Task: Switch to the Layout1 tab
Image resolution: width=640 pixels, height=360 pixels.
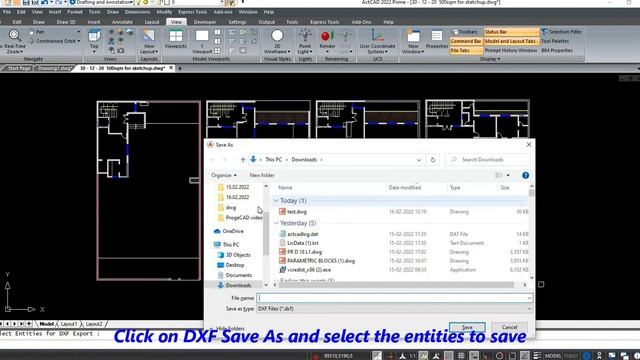Action: 69,324
